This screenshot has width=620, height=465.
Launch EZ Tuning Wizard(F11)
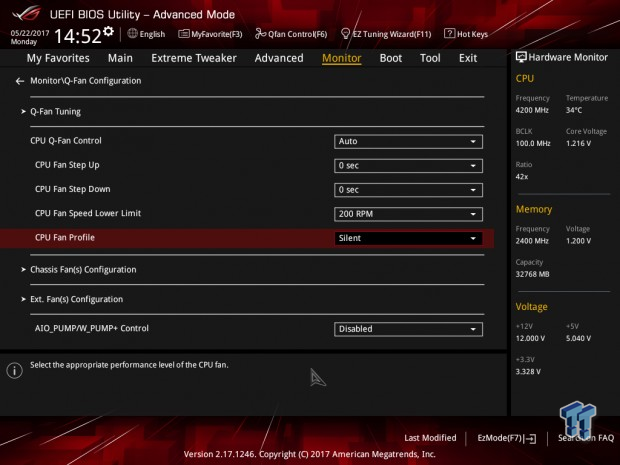click(391, 34)
